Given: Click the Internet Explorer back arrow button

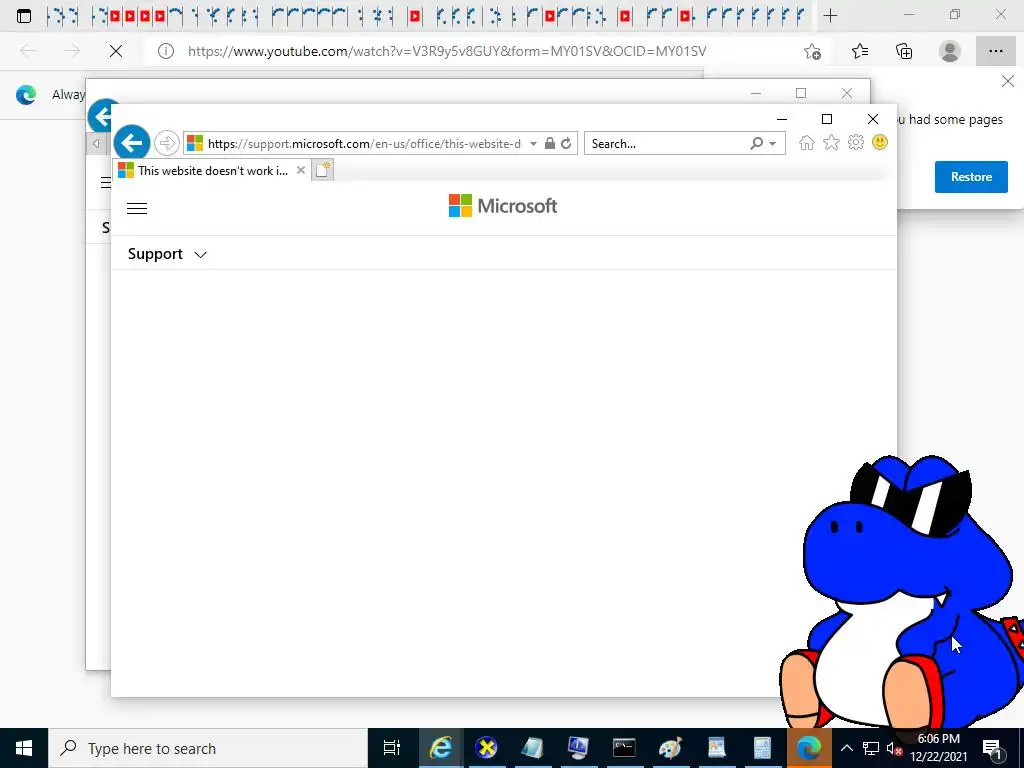Looking at the screenshot, I should pos(132,142).
